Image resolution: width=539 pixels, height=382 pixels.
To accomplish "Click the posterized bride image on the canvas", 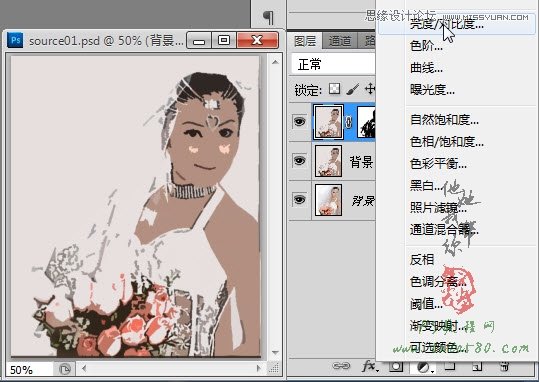I will 135,206.
